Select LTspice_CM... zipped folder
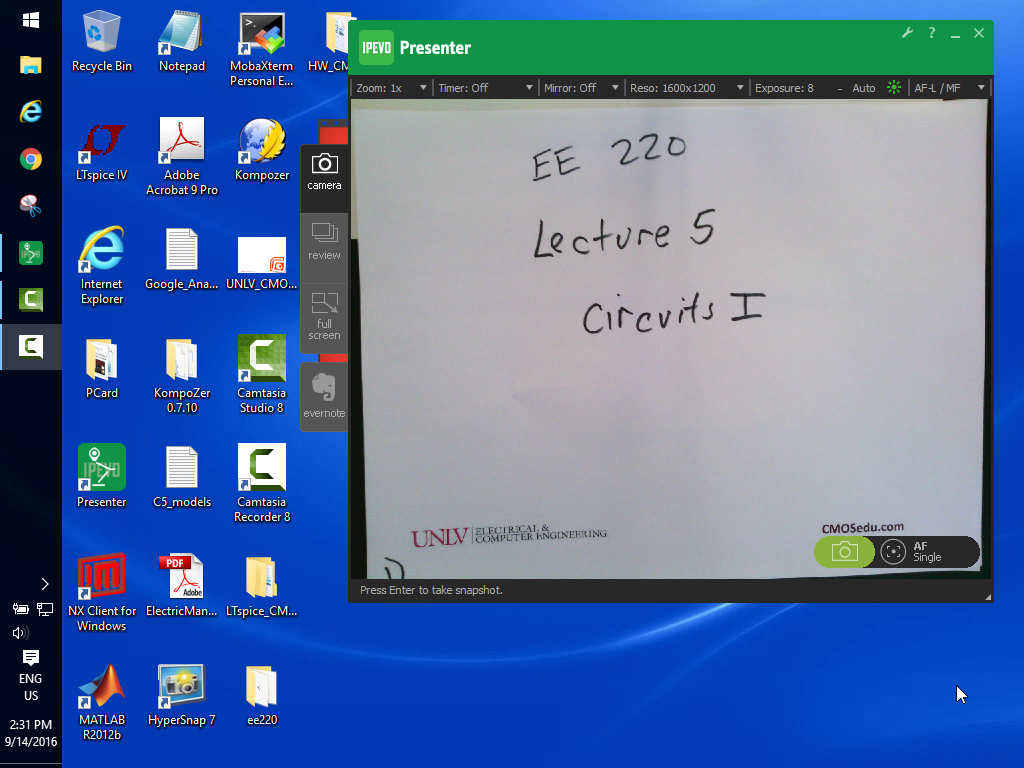 261,586
